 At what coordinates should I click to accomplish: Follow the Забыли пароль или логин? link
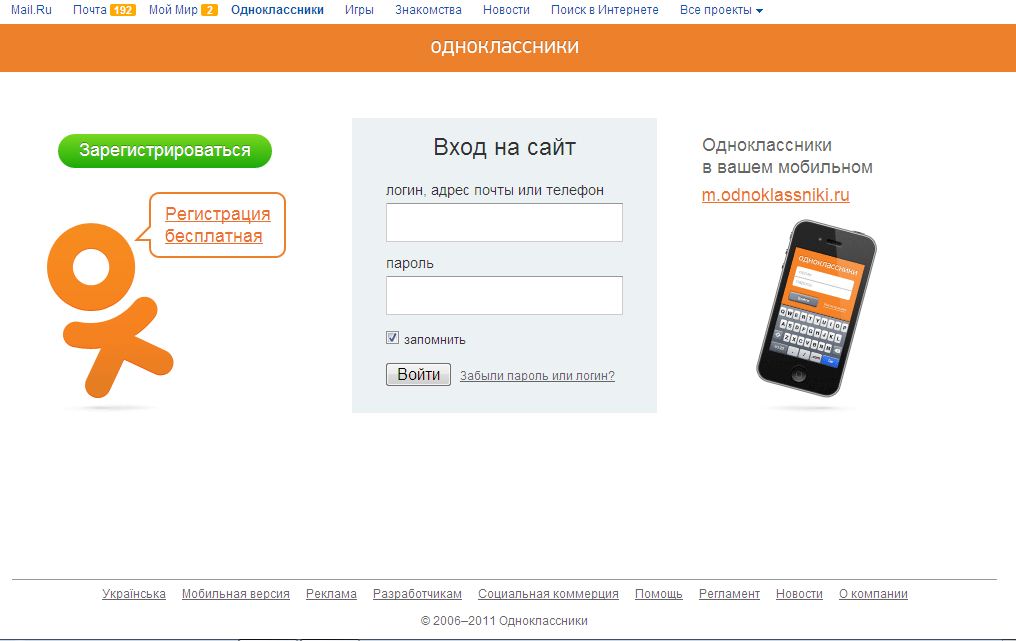click(x=537, y=376)
